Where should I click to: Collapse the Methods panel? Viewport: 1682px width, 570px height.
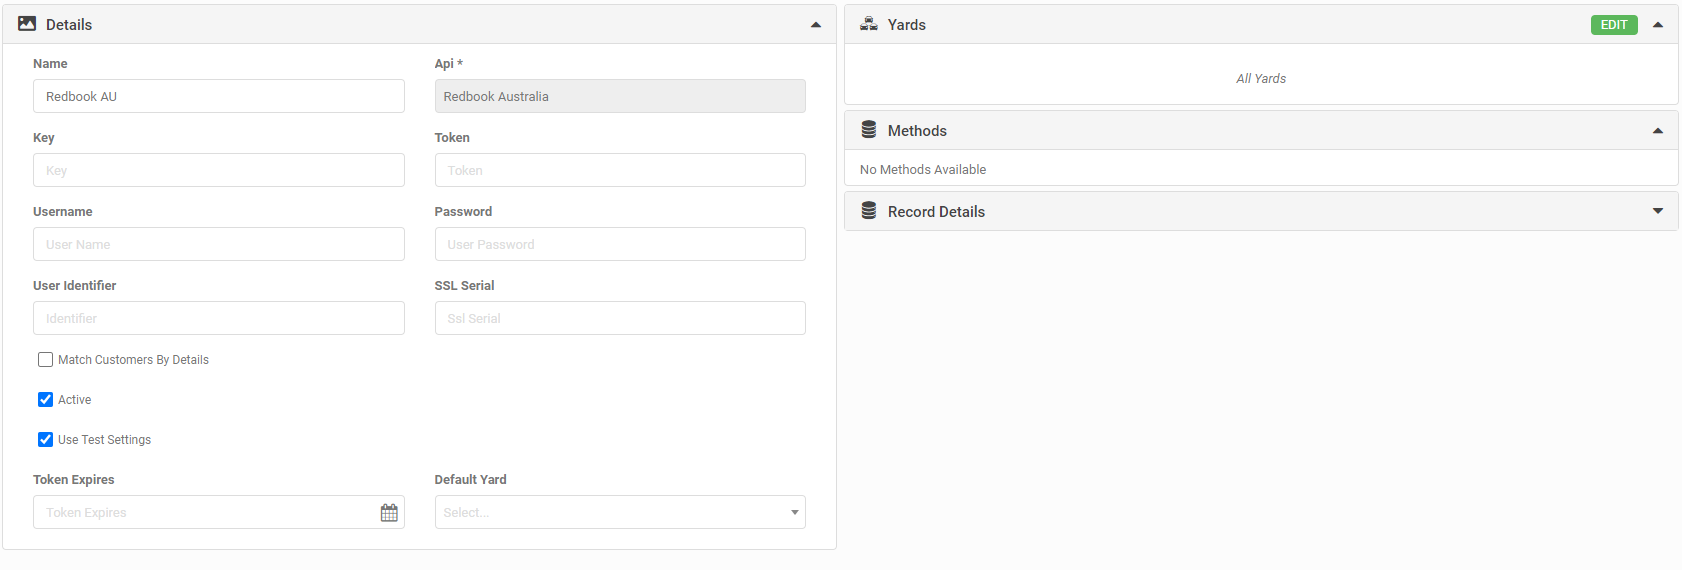(x=1658, y=131)
